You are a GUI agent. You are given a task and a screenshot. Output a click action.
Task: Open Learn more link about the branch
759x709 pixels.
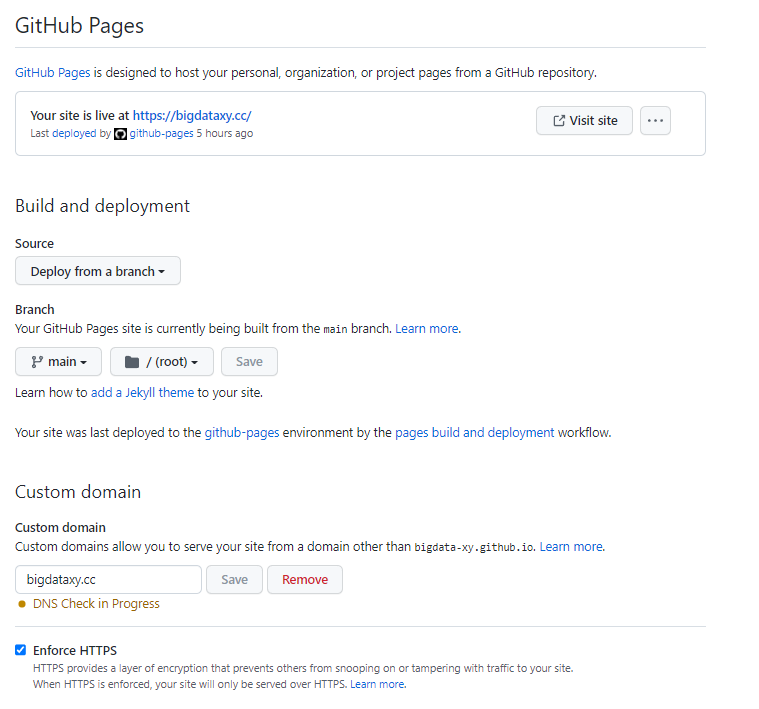coord(427,329)
